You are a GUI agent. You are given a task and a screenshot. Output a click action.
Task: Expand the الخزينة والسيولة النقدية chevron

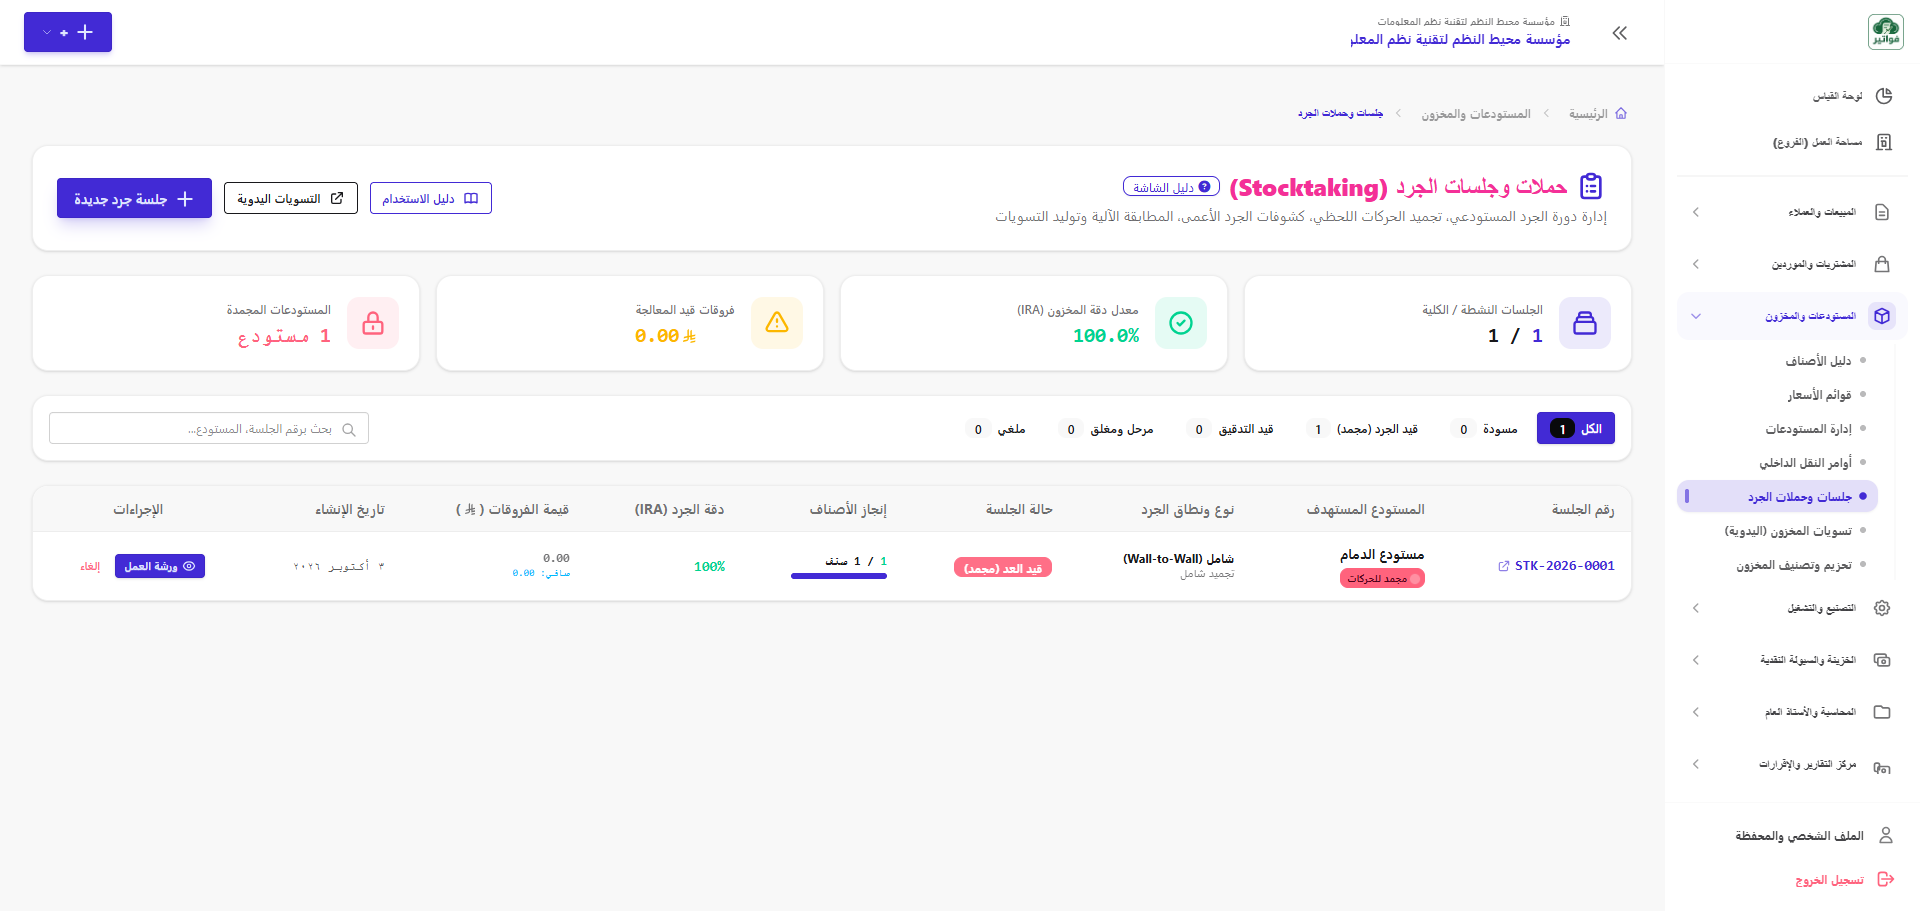coord(1696,660)
